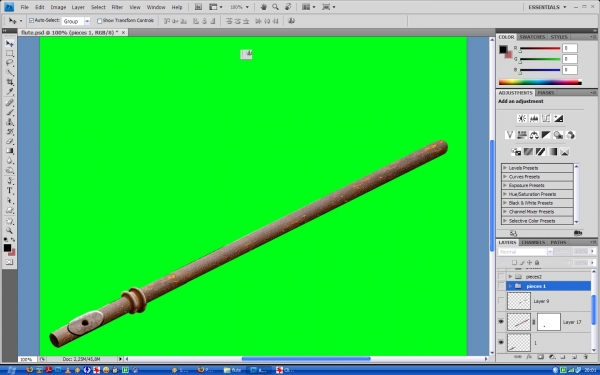This screenshot has height=375, width=600.
Task: Switch to the Channels tab
Action: (x=533, y=242)
